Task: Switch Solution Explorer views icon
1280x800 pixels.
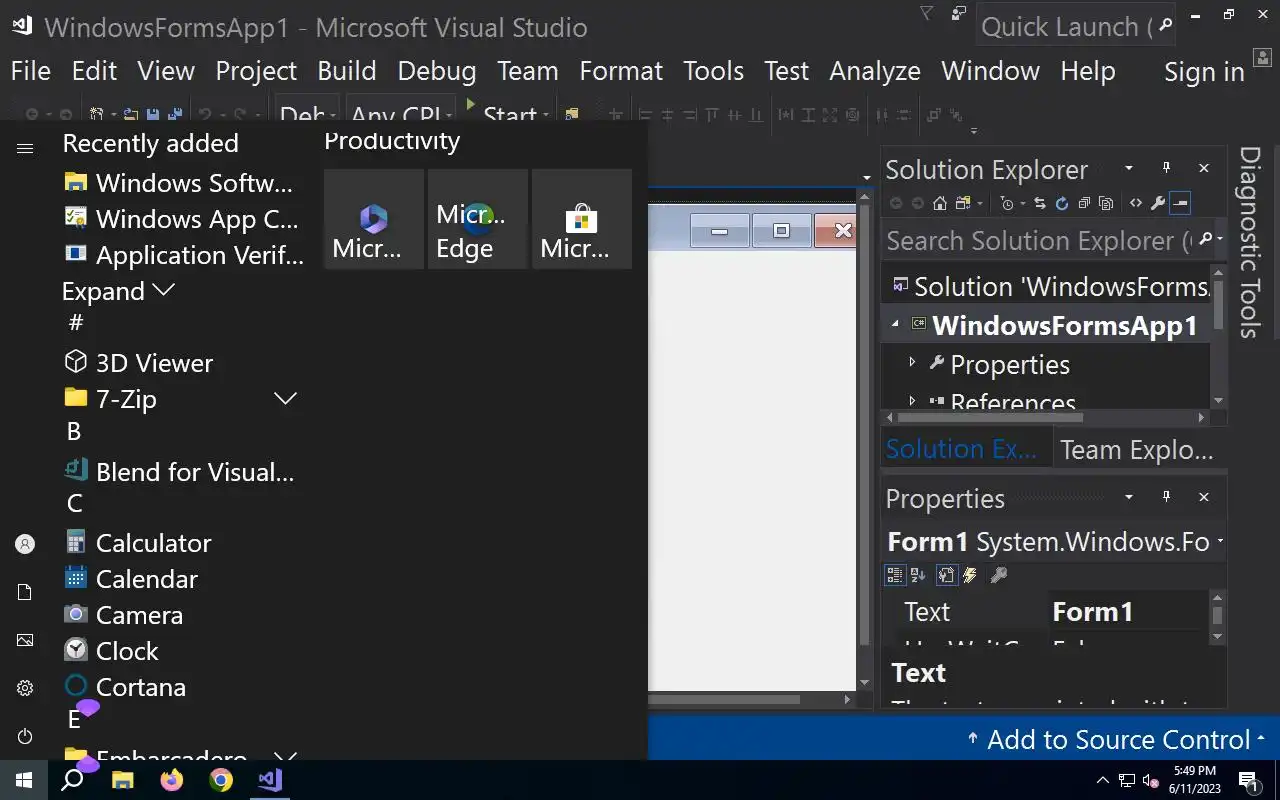Action: 963,203
